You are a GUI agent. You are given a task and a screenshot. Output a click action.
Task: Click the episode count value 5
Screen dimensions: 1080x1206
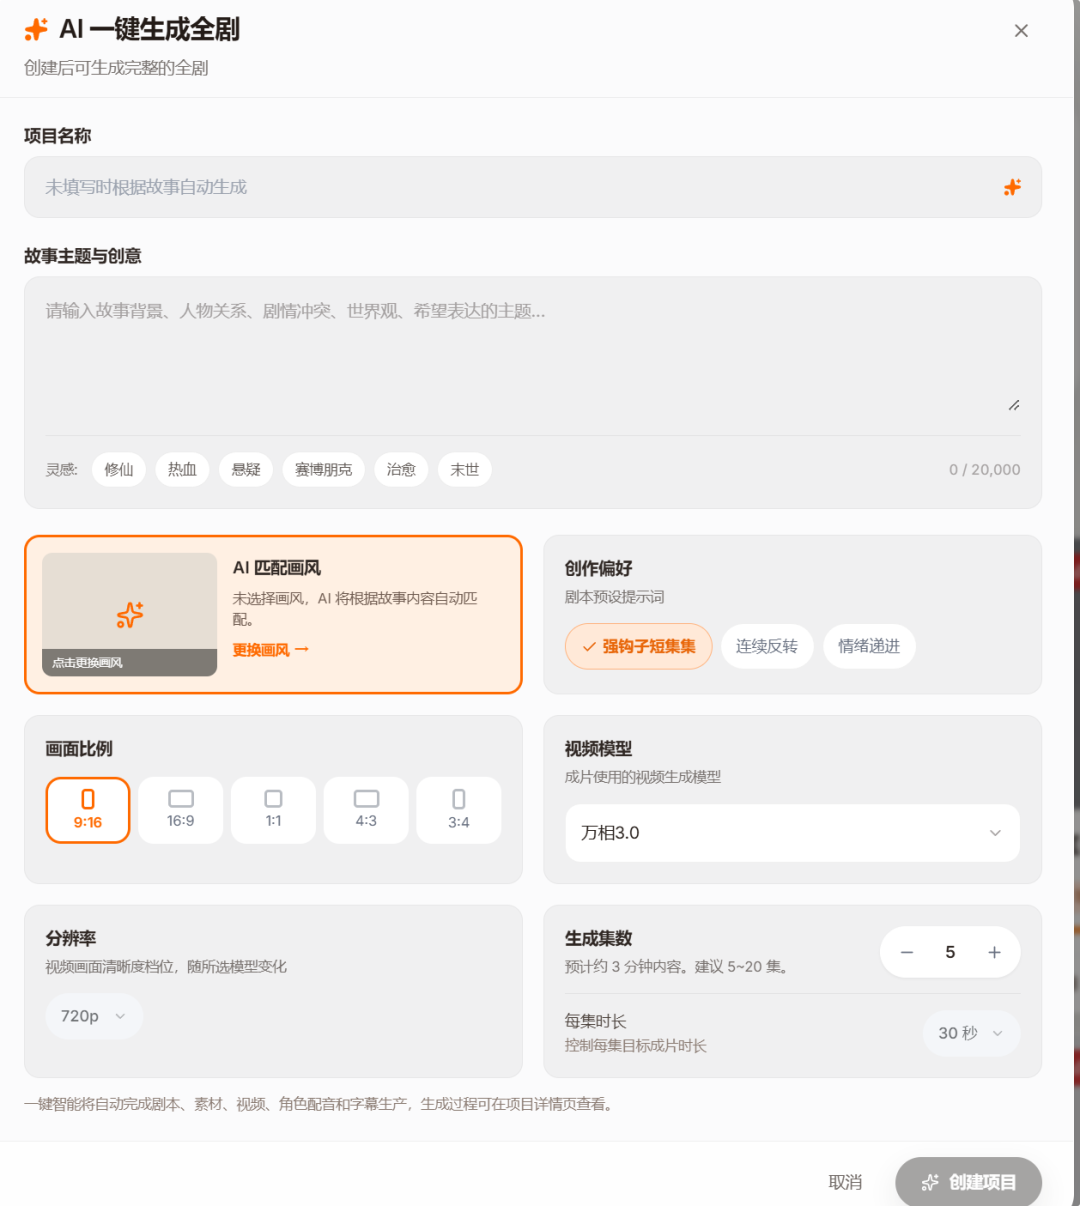[x=950, y=952]
